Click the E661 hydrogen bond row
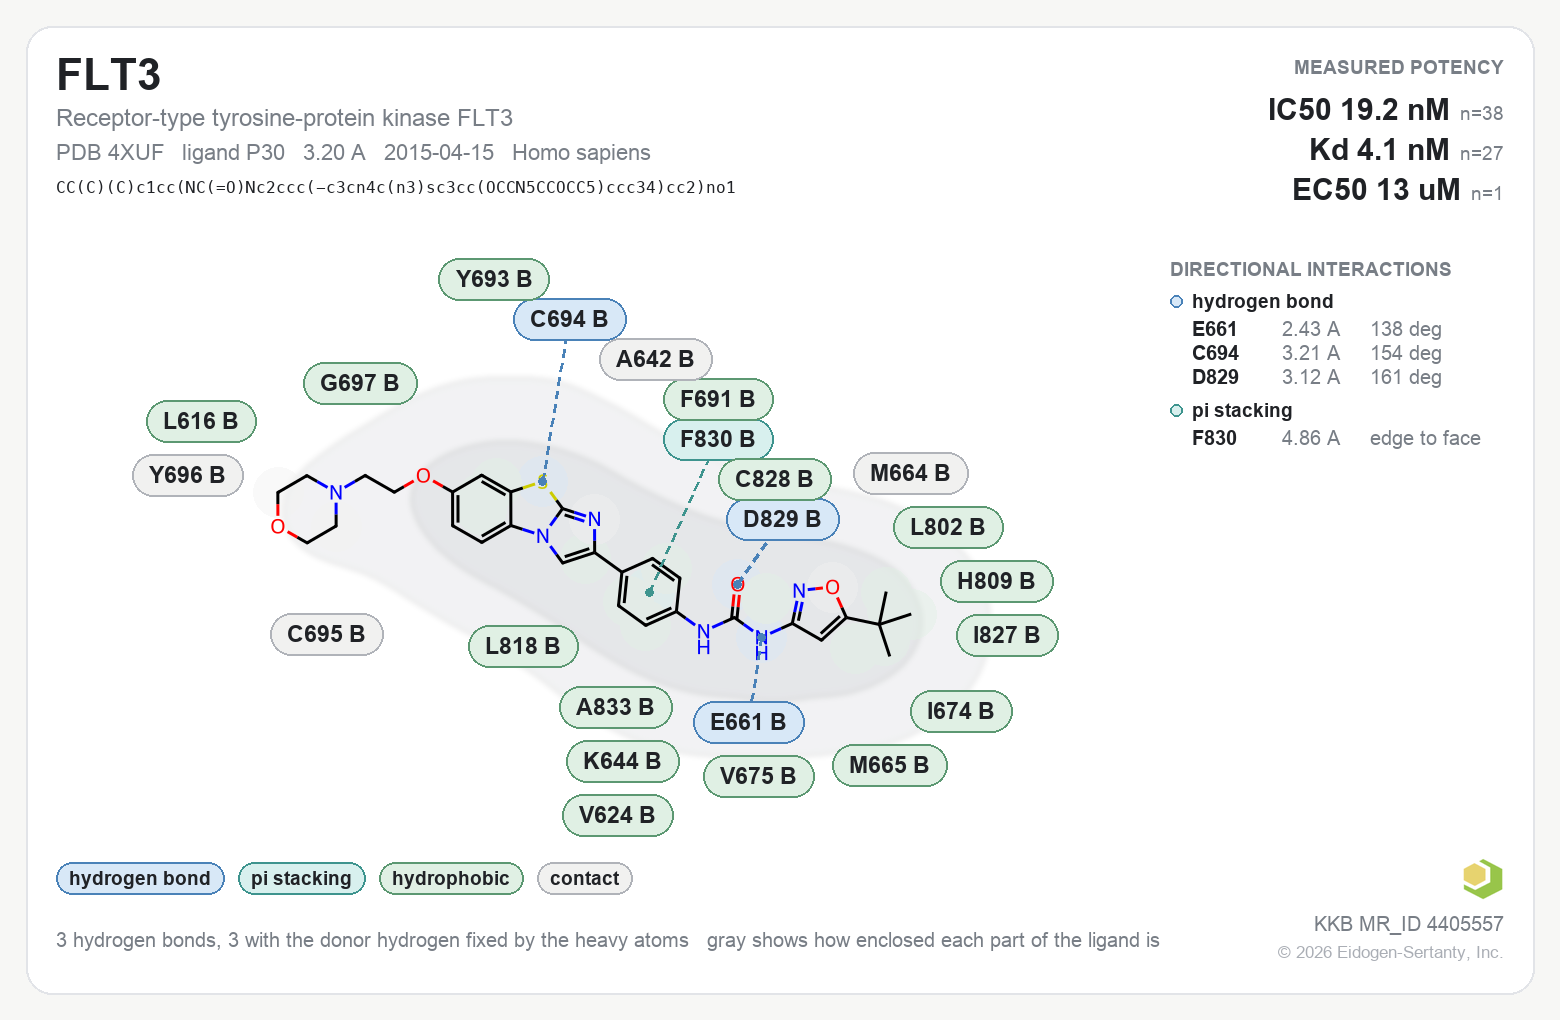The height and width of the screenshot is (1020, 1560). coord(1317,329)
